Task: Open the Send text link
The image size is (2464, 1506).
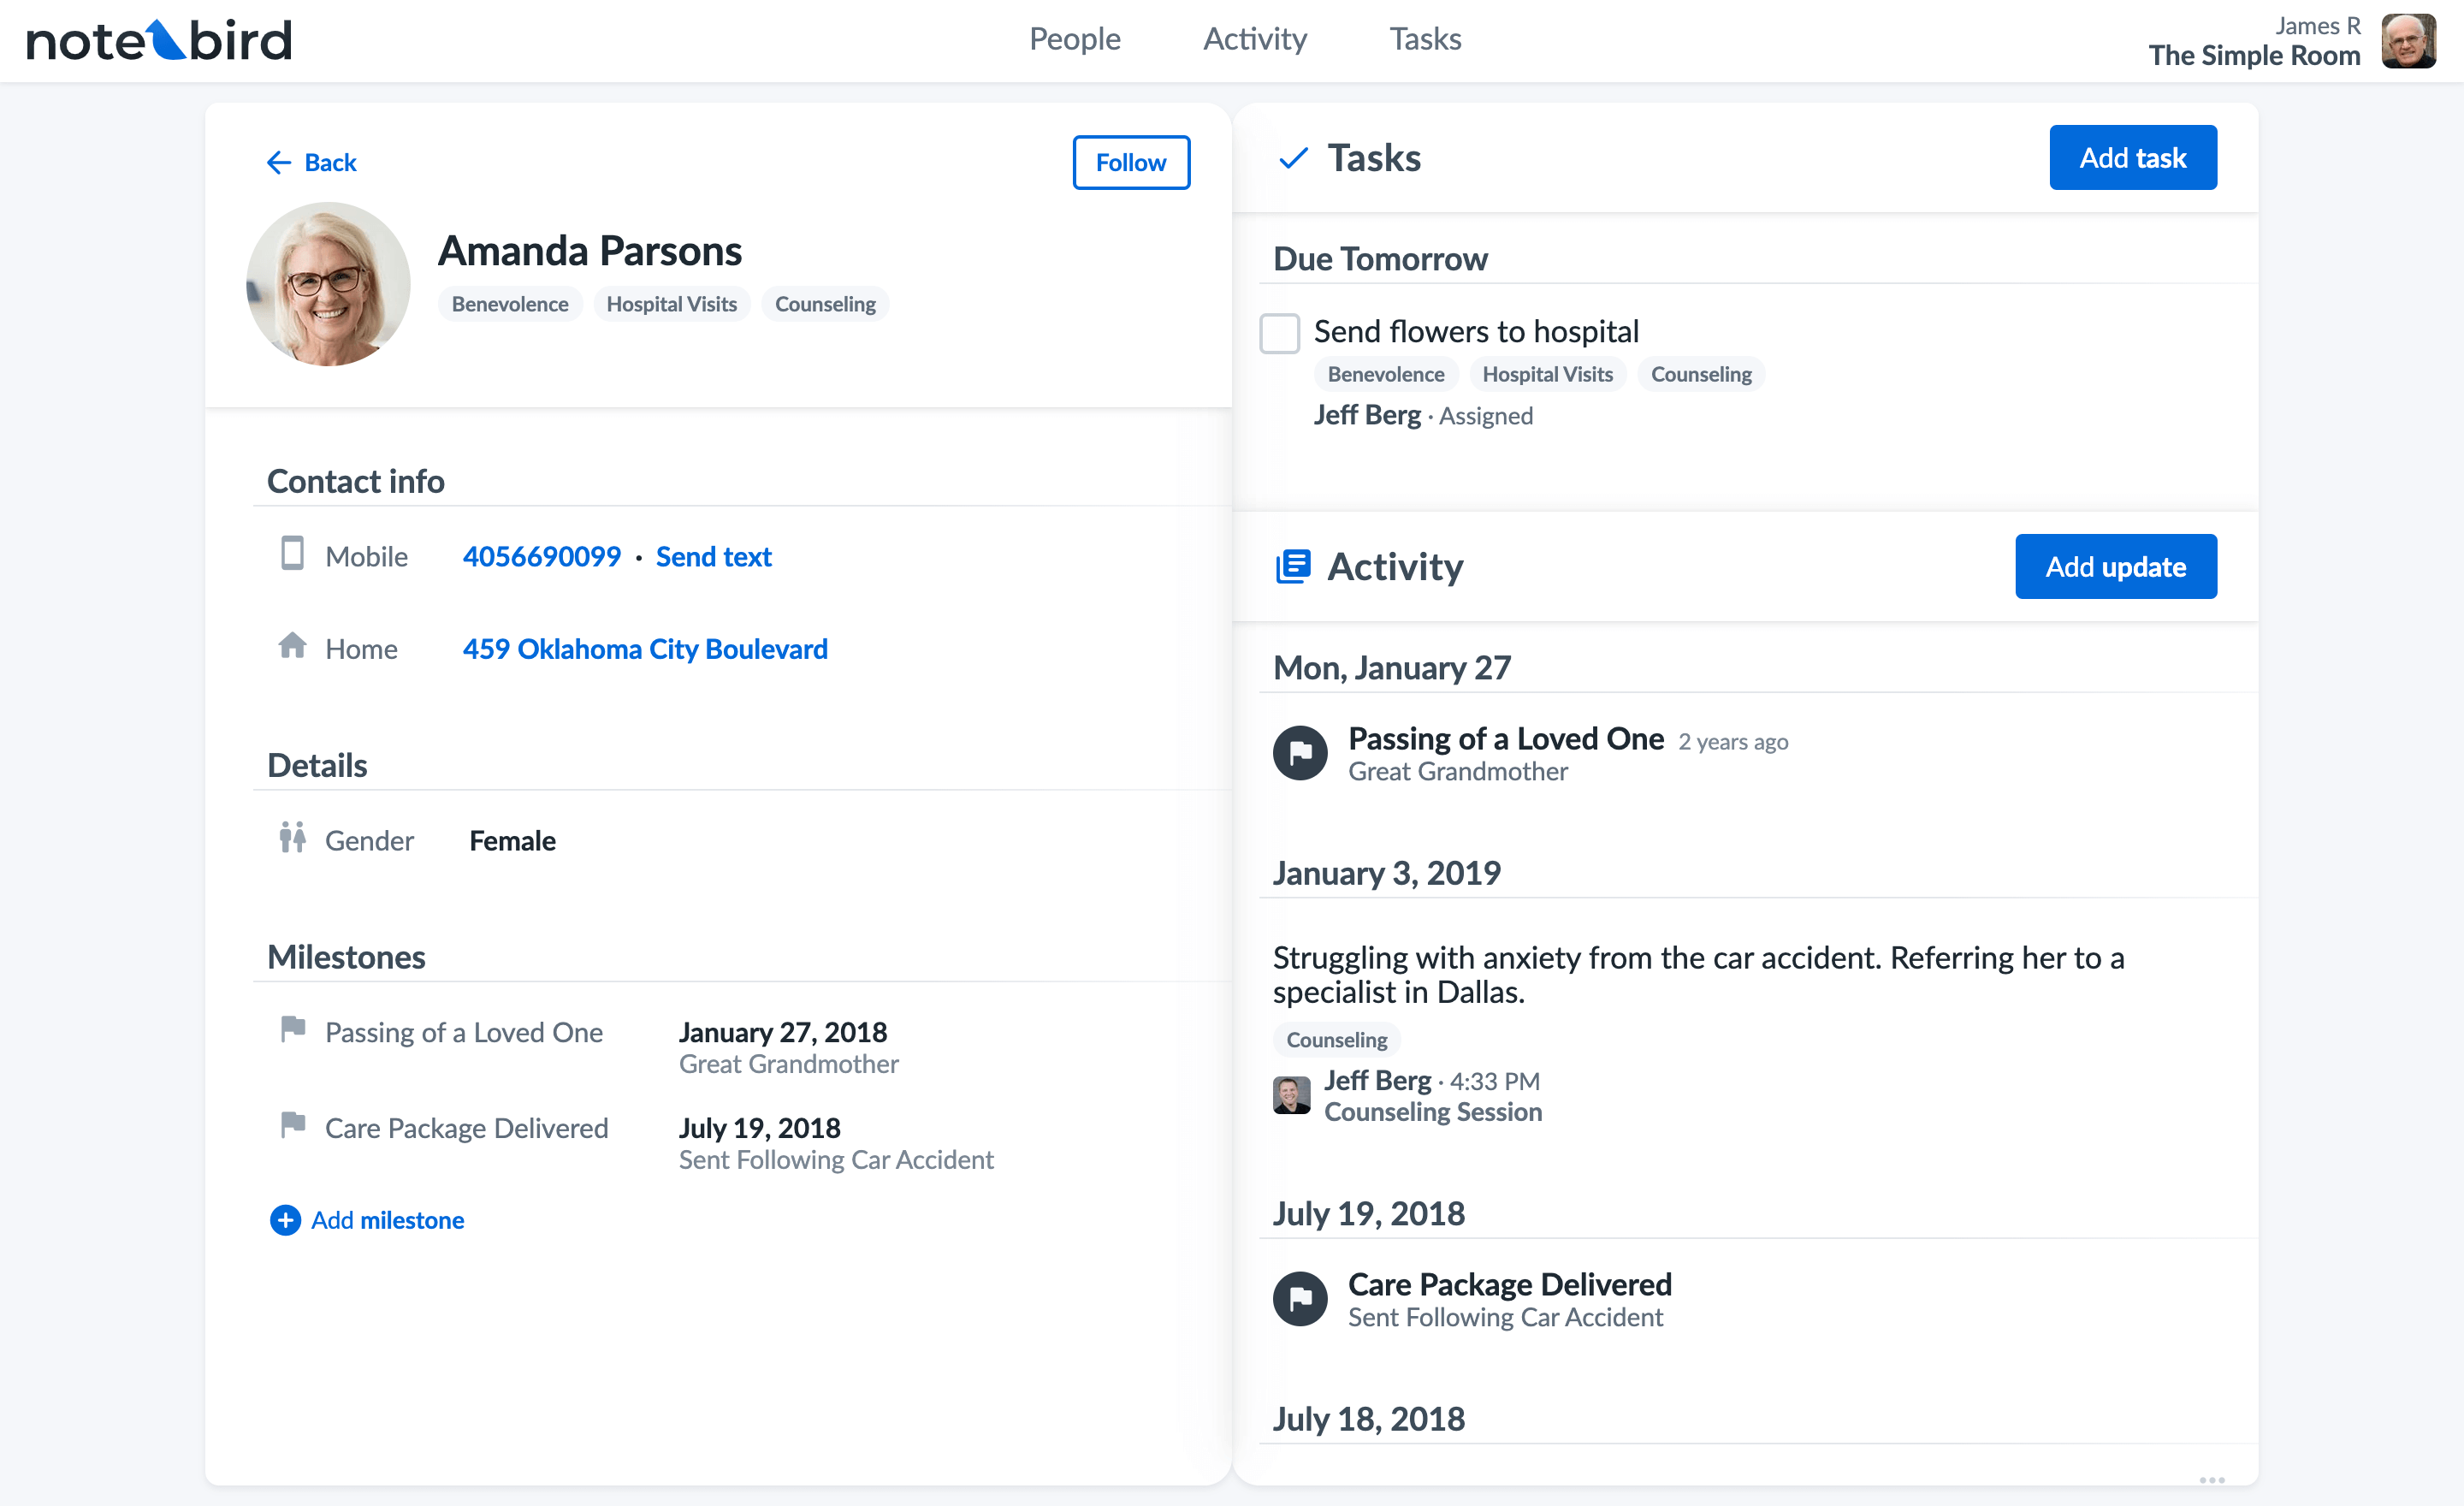Action: (713, 556)
